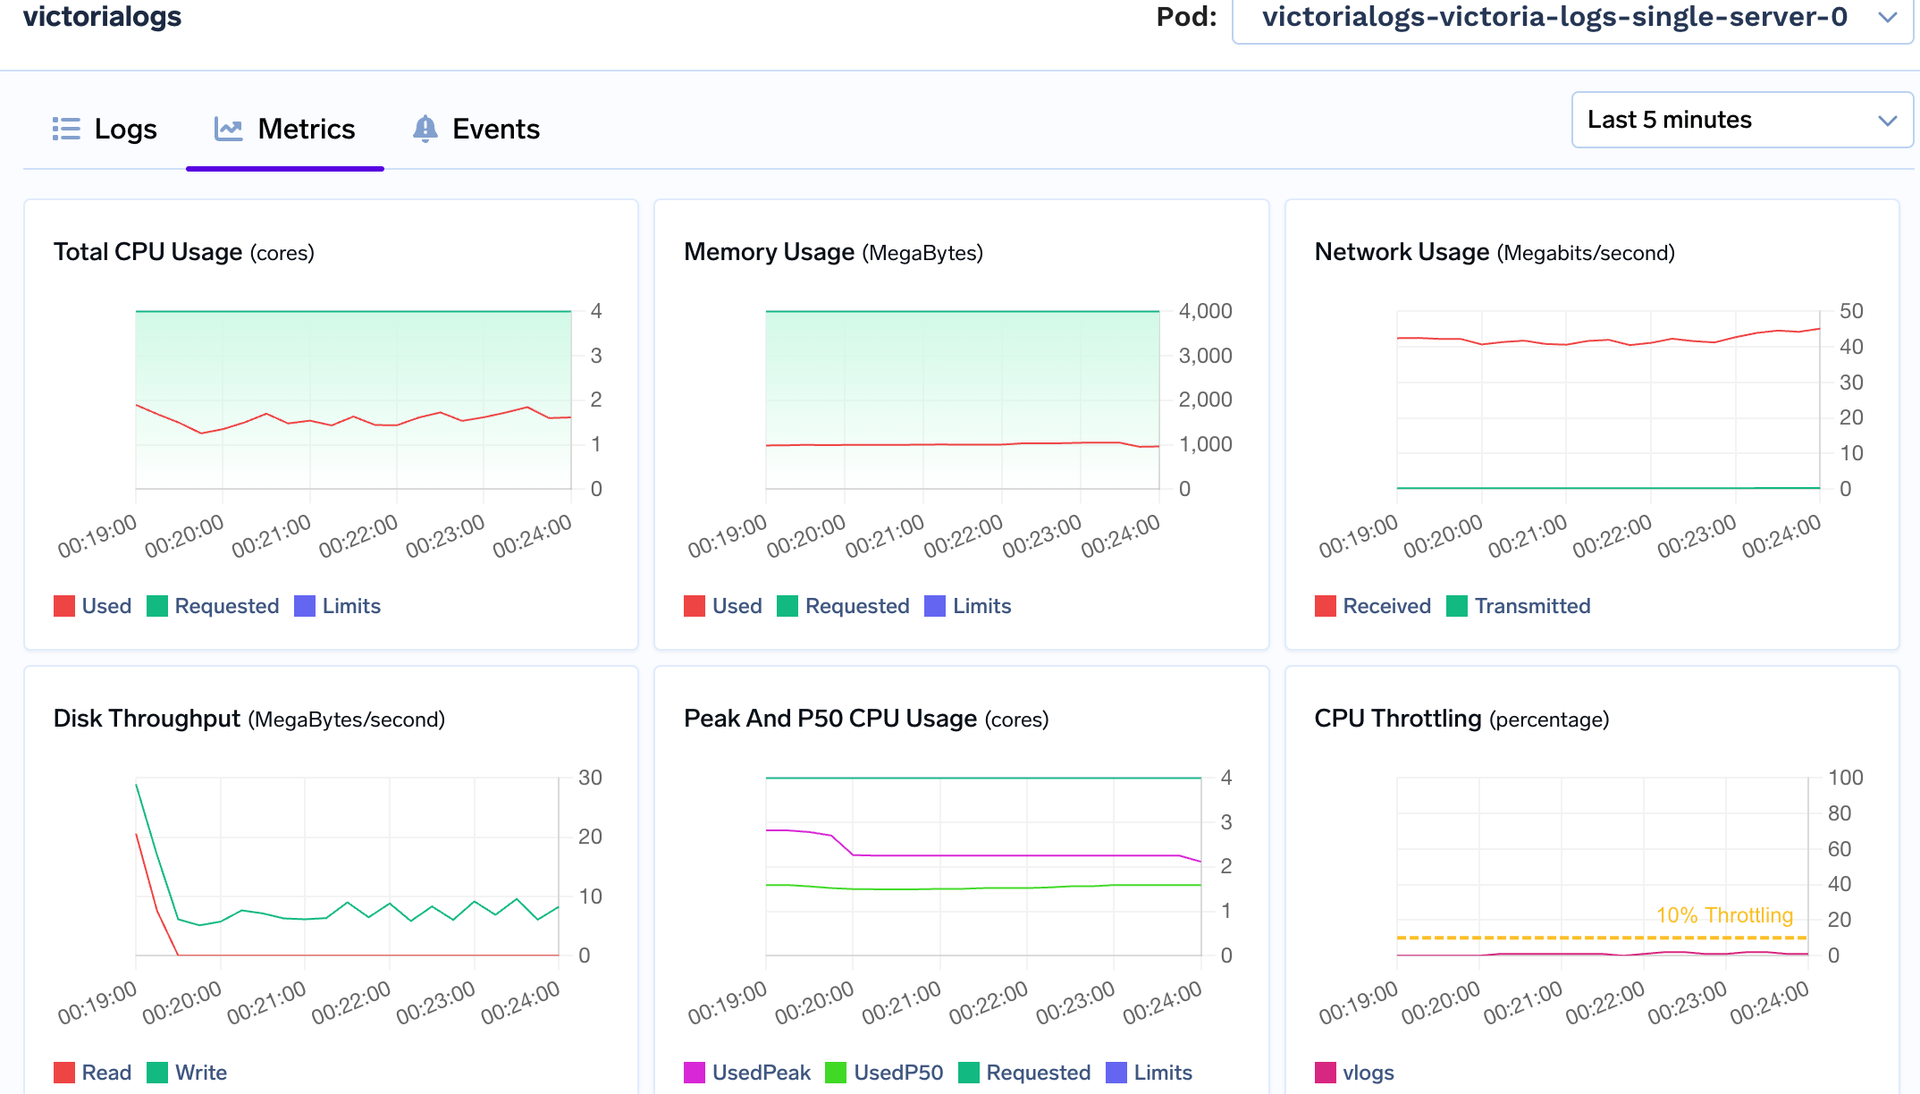The height and width of the screenshot is (1094, 1920).
Task: Click the victorialogs title link
Action: coord(101,16)
